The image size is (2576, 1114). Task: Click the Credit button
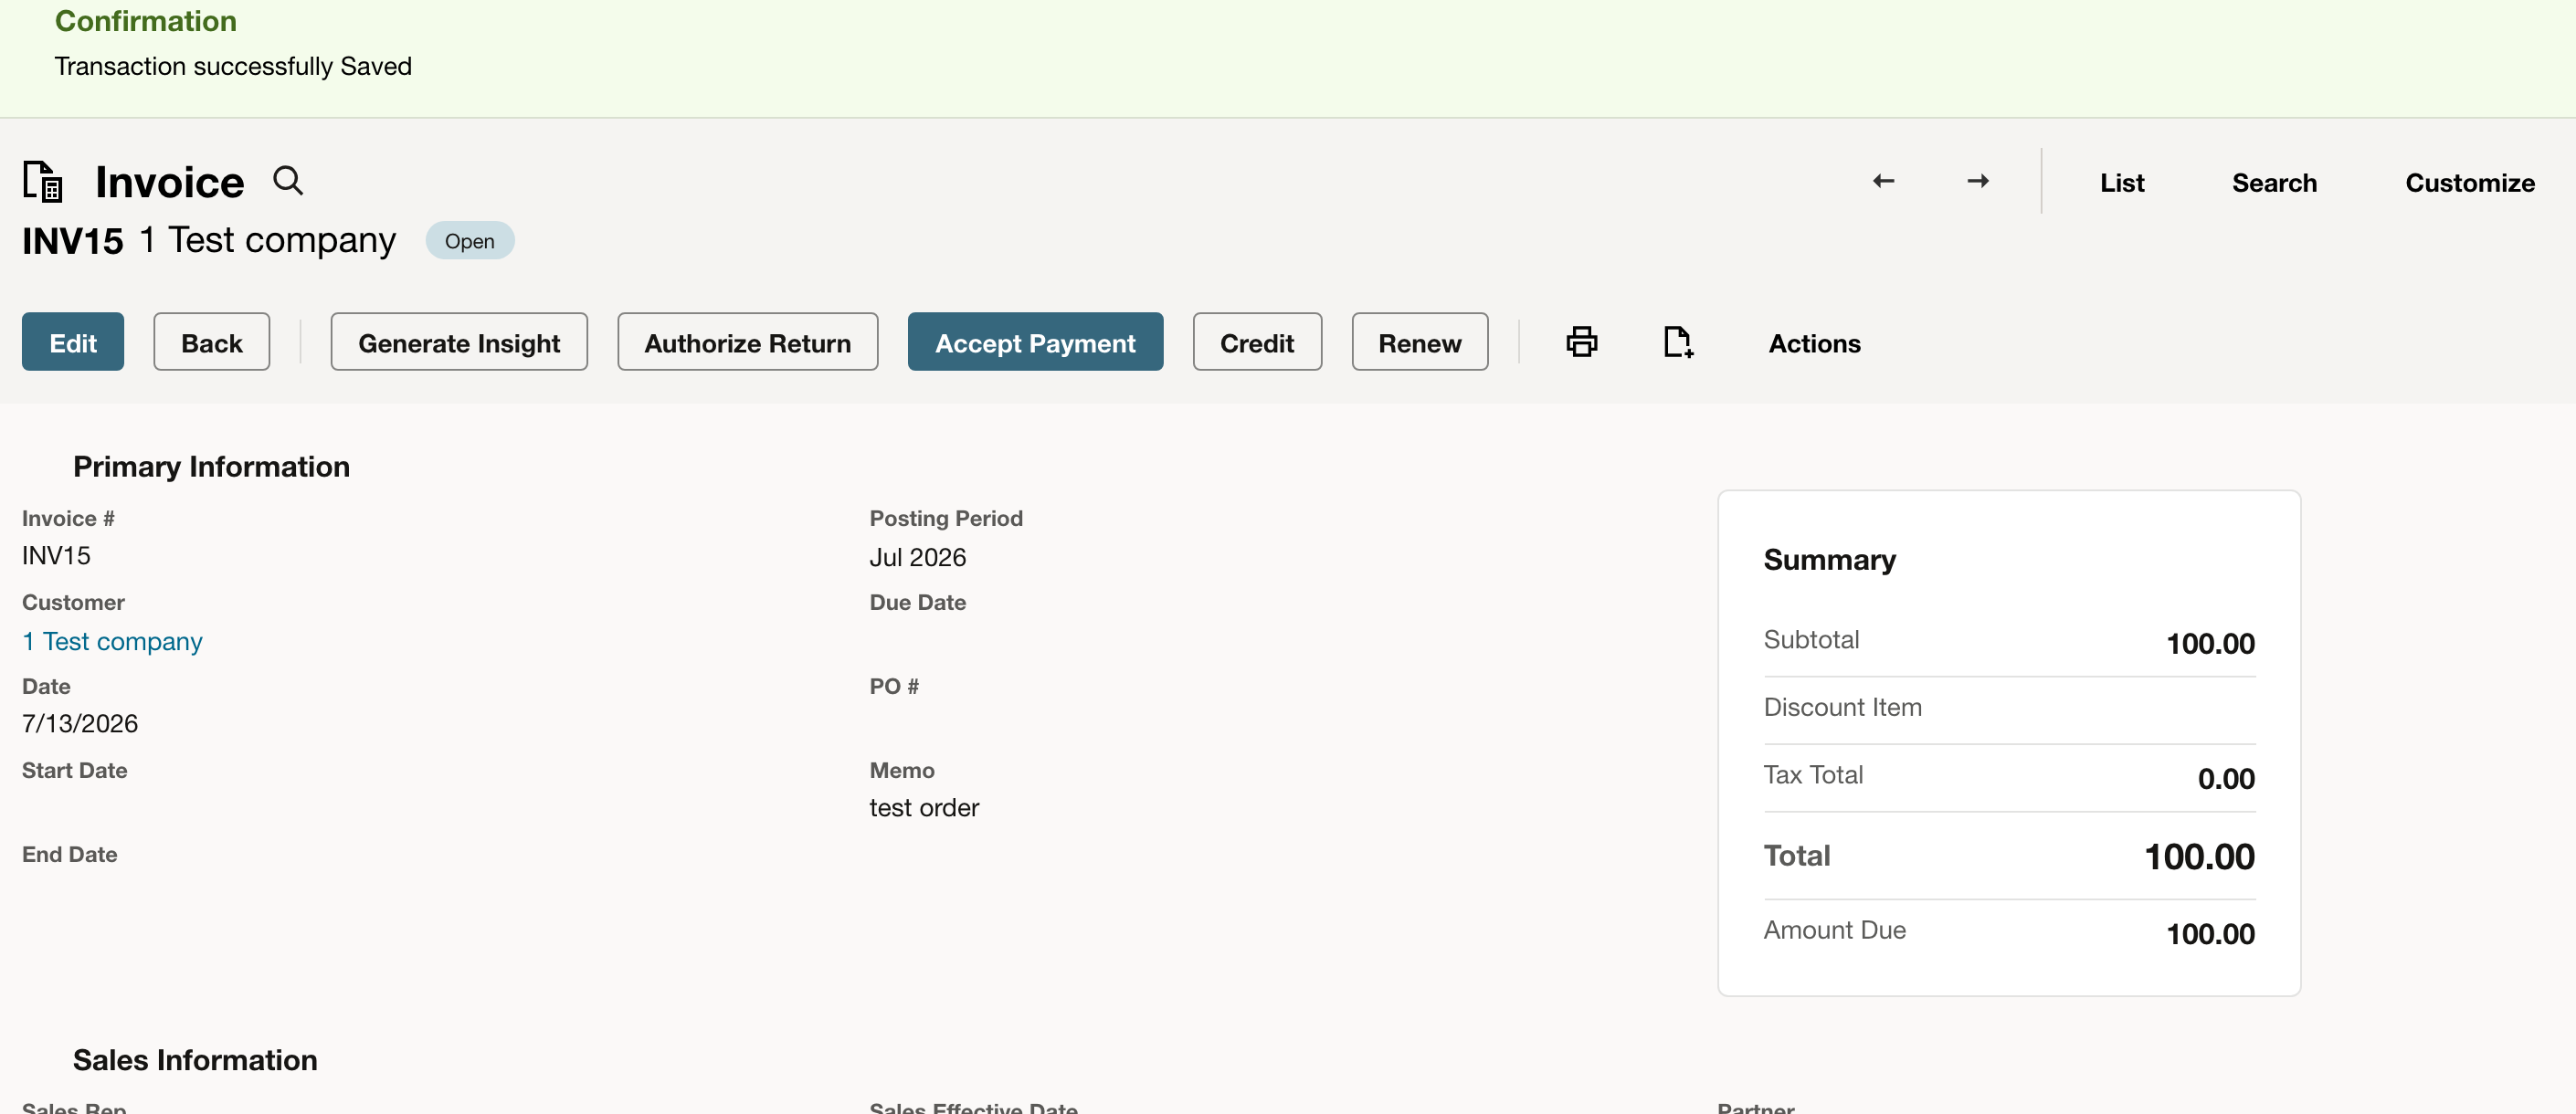1257,342
